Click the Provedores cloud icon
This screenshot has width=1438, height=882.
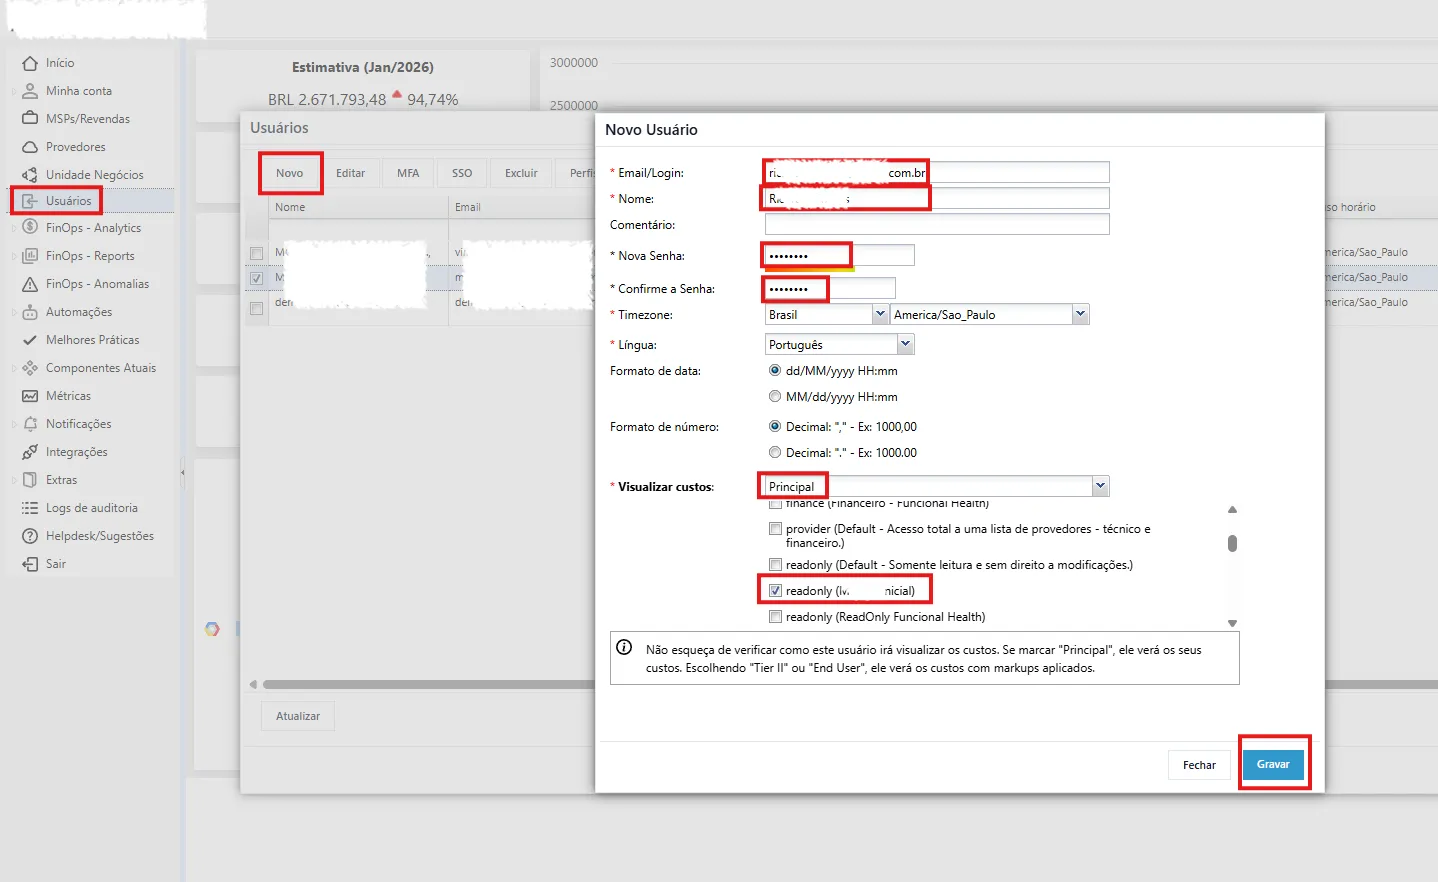pos(30,147)
